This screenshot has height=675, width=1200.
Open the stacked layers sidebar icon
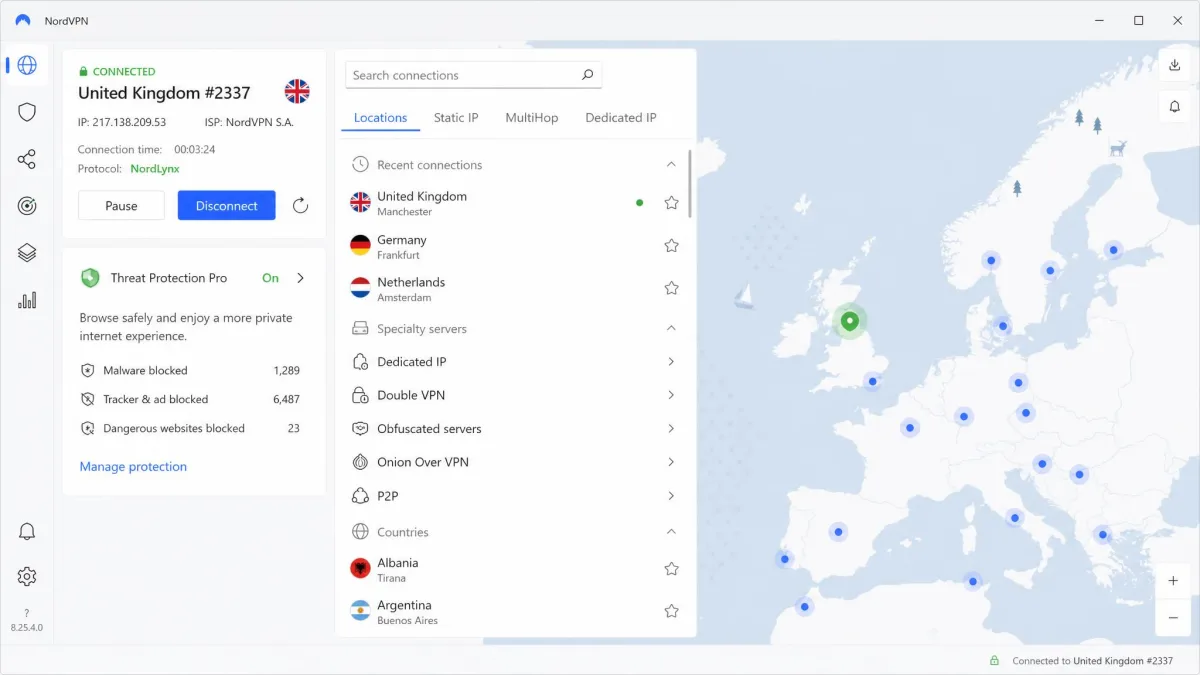tap(27, 253)
